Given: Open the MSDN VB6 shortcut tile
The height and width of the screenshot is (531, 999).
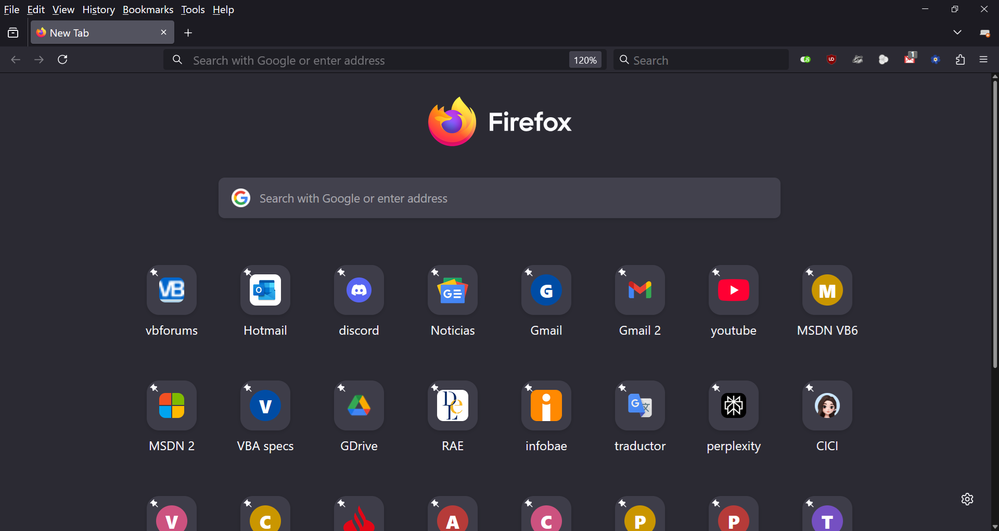Looking at the screenshot, I should click(827, 290).
